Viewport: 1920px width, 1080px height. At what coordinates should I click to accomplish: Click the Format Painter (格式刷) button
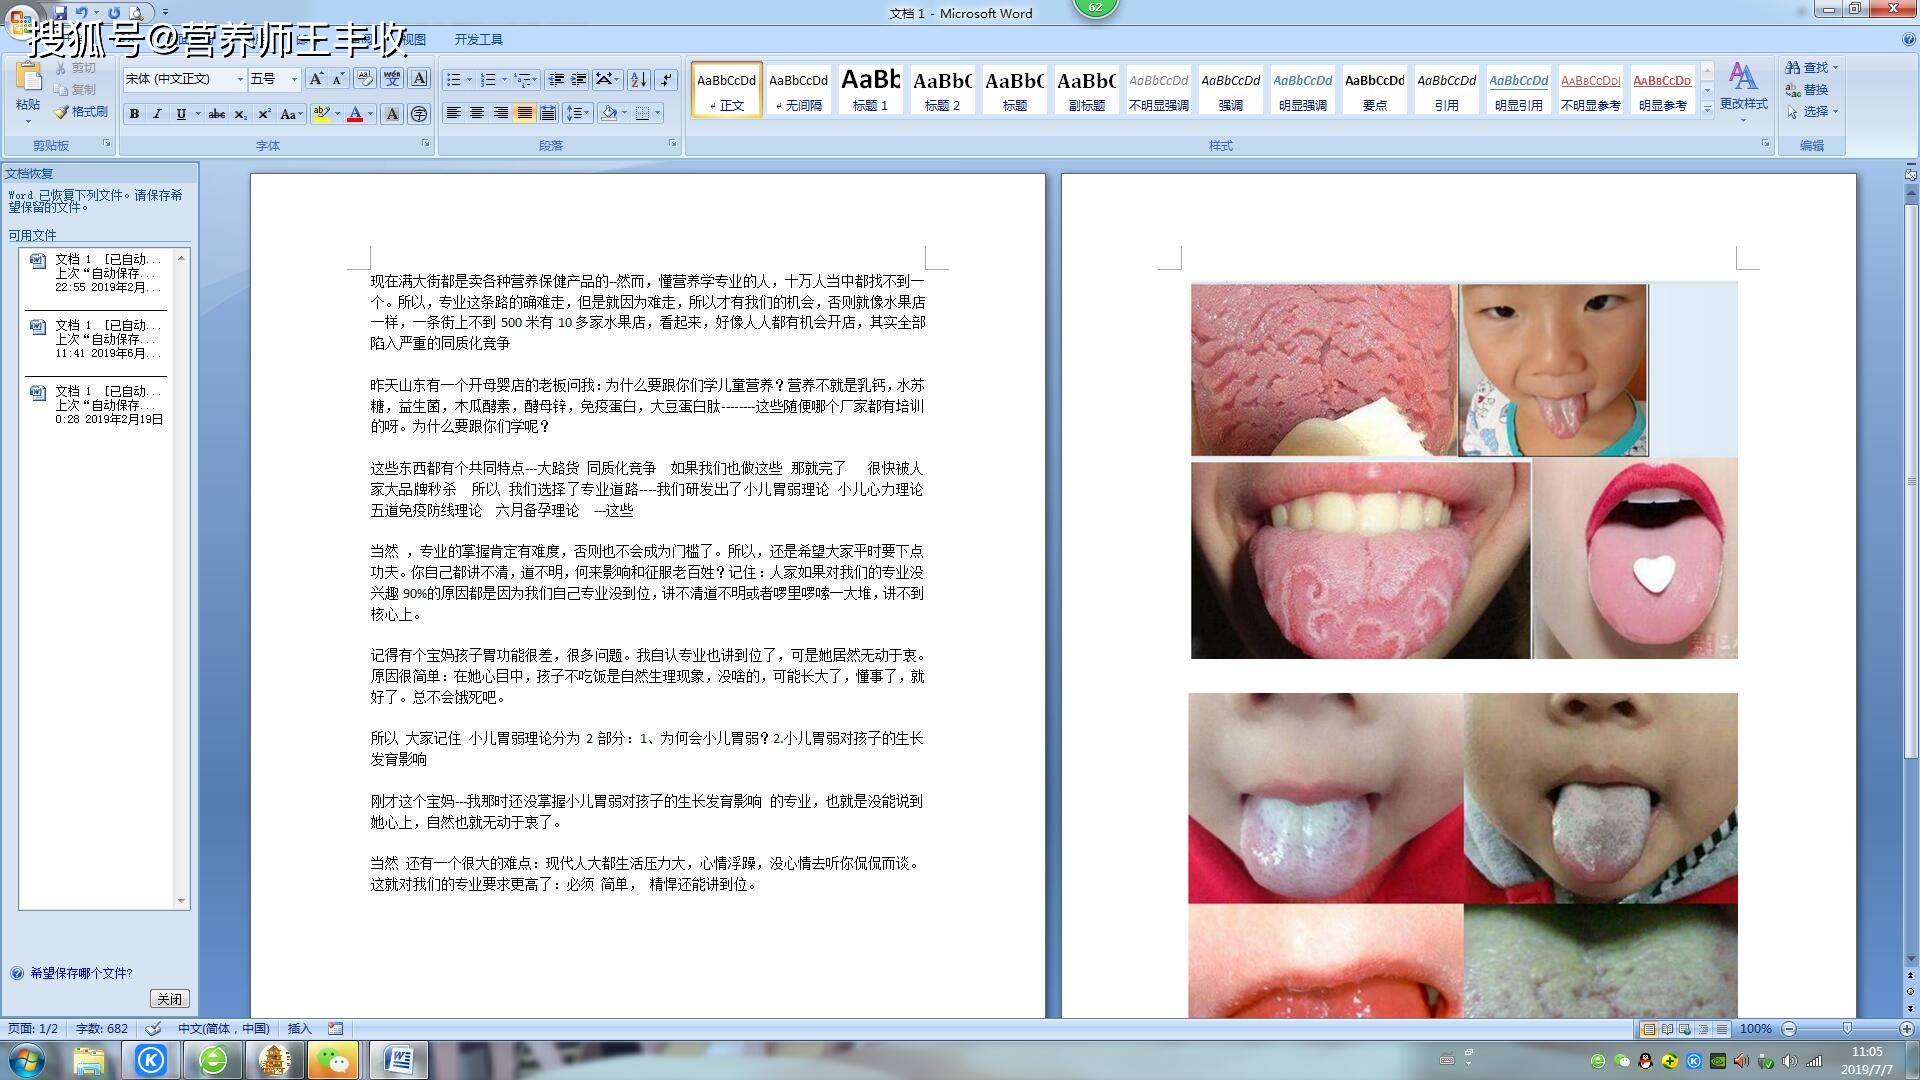point(81,112)
